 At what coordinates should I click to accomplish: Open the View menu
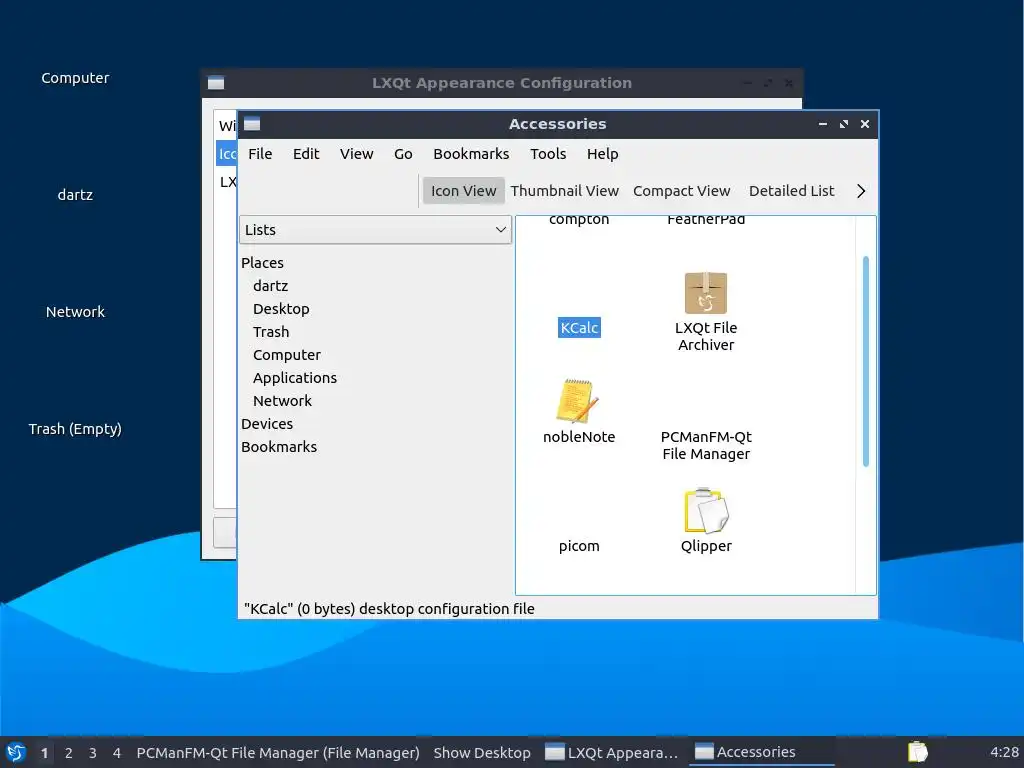pyautogui.click(x=357, y=154)
